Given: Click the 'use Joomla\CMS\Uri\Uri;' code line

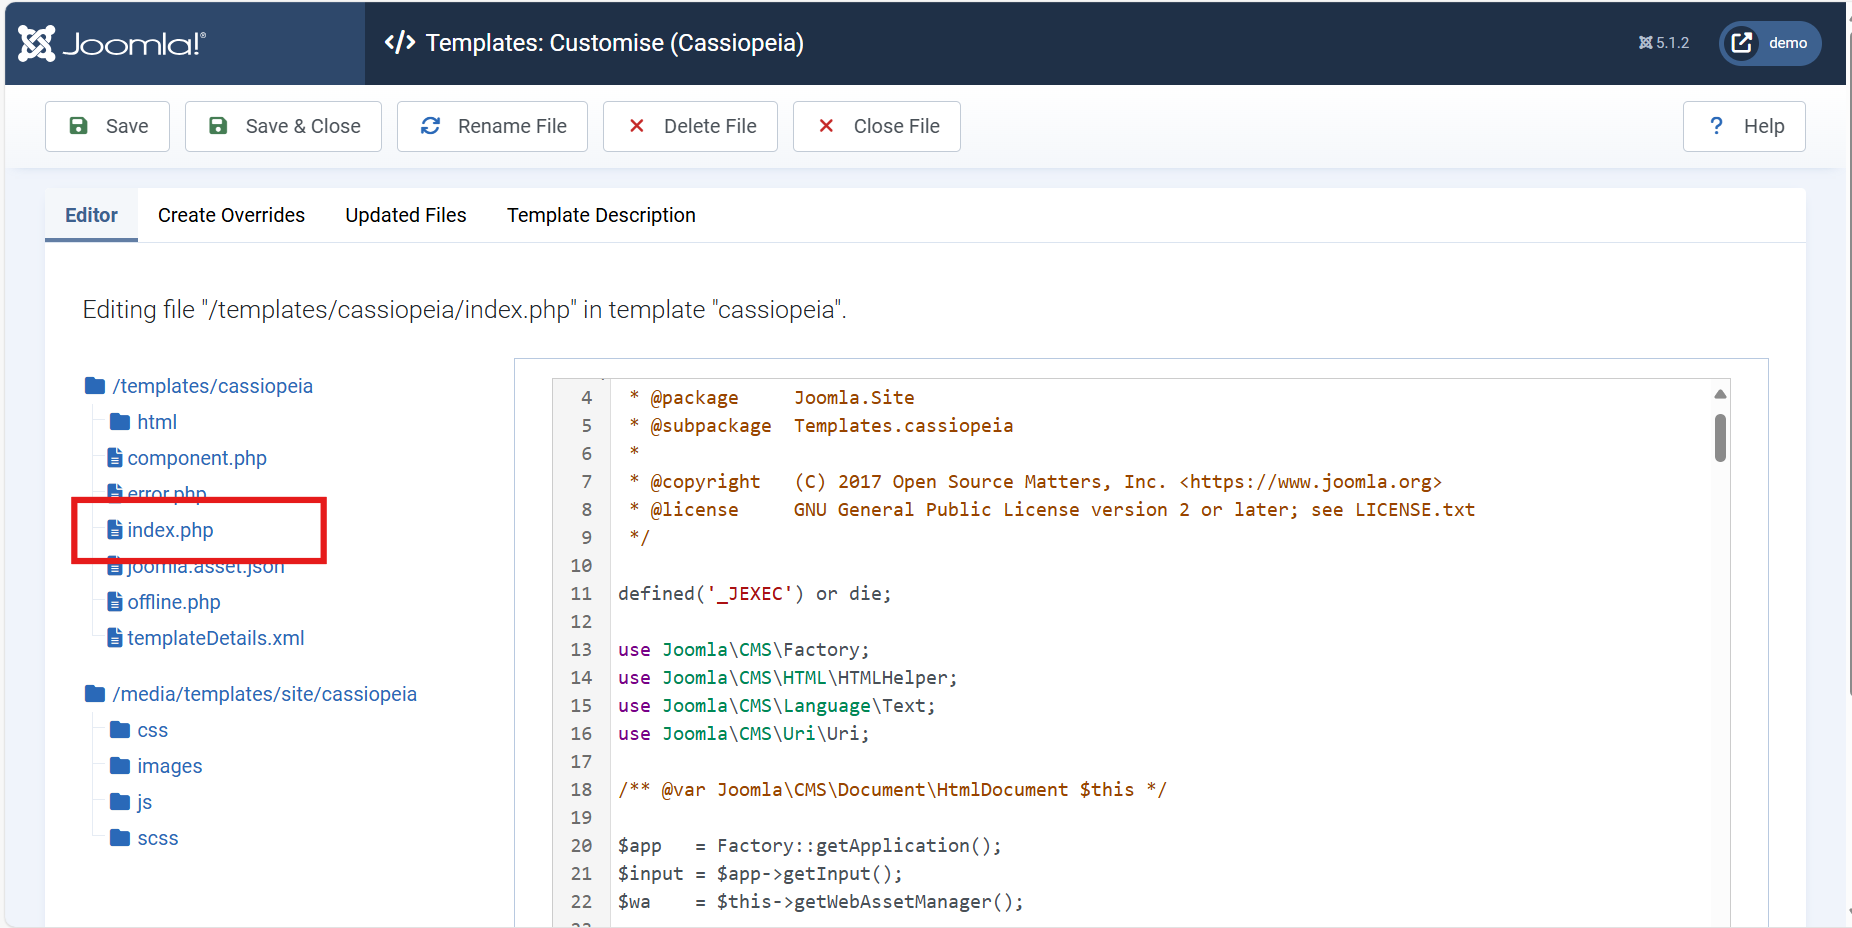Looking at the screenshot, I should pyautogui.click(x=744, y=734).
